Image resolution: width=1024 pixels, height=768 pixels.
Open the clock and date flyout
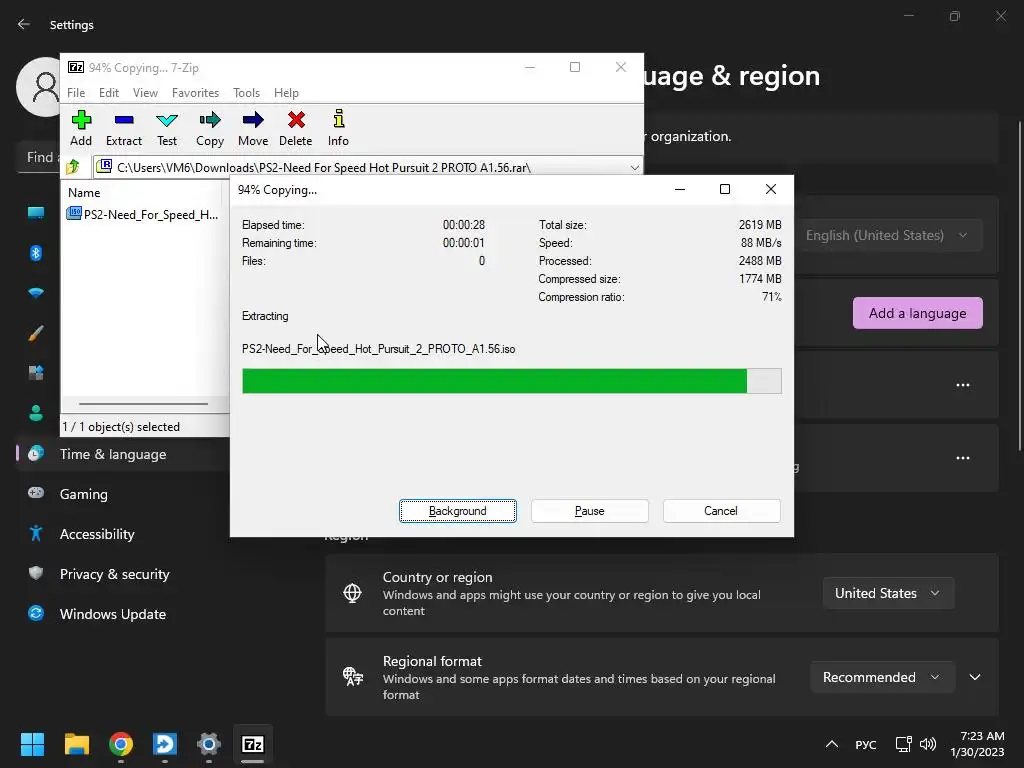pyautogui.click(x=978, y=744)
